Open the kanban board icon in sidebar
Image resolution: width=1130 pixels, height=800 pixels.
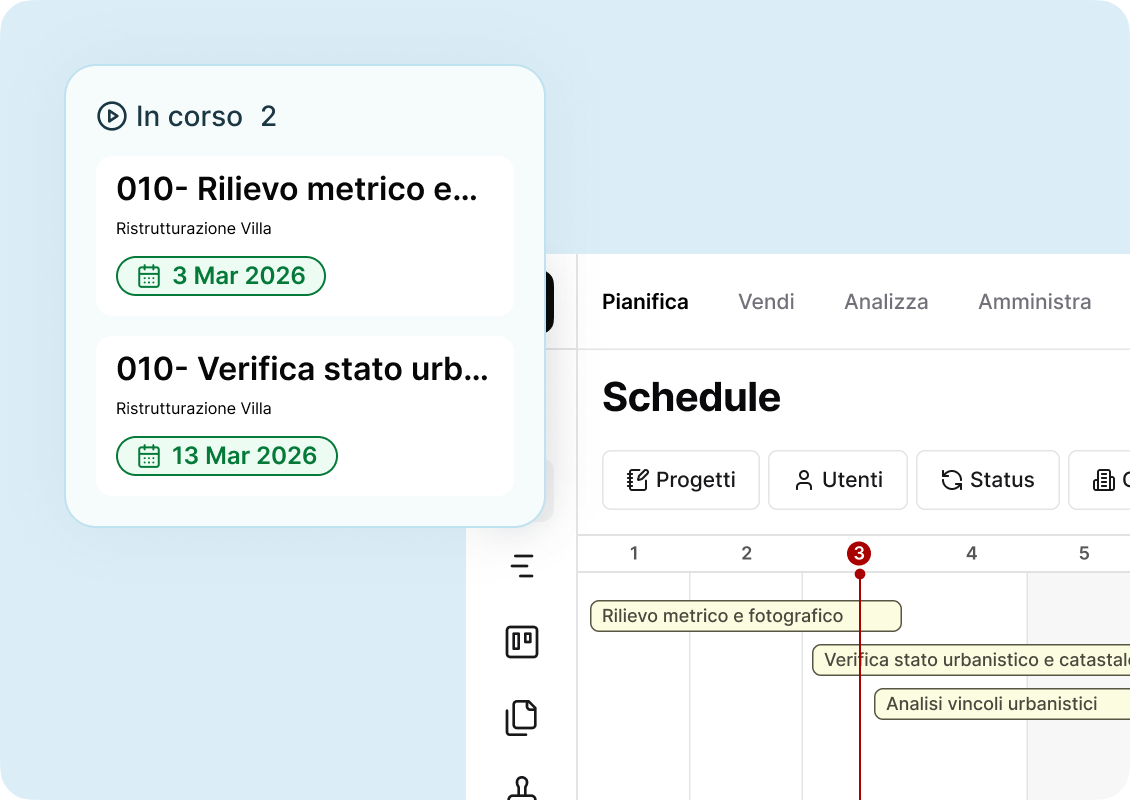point(522,641)
